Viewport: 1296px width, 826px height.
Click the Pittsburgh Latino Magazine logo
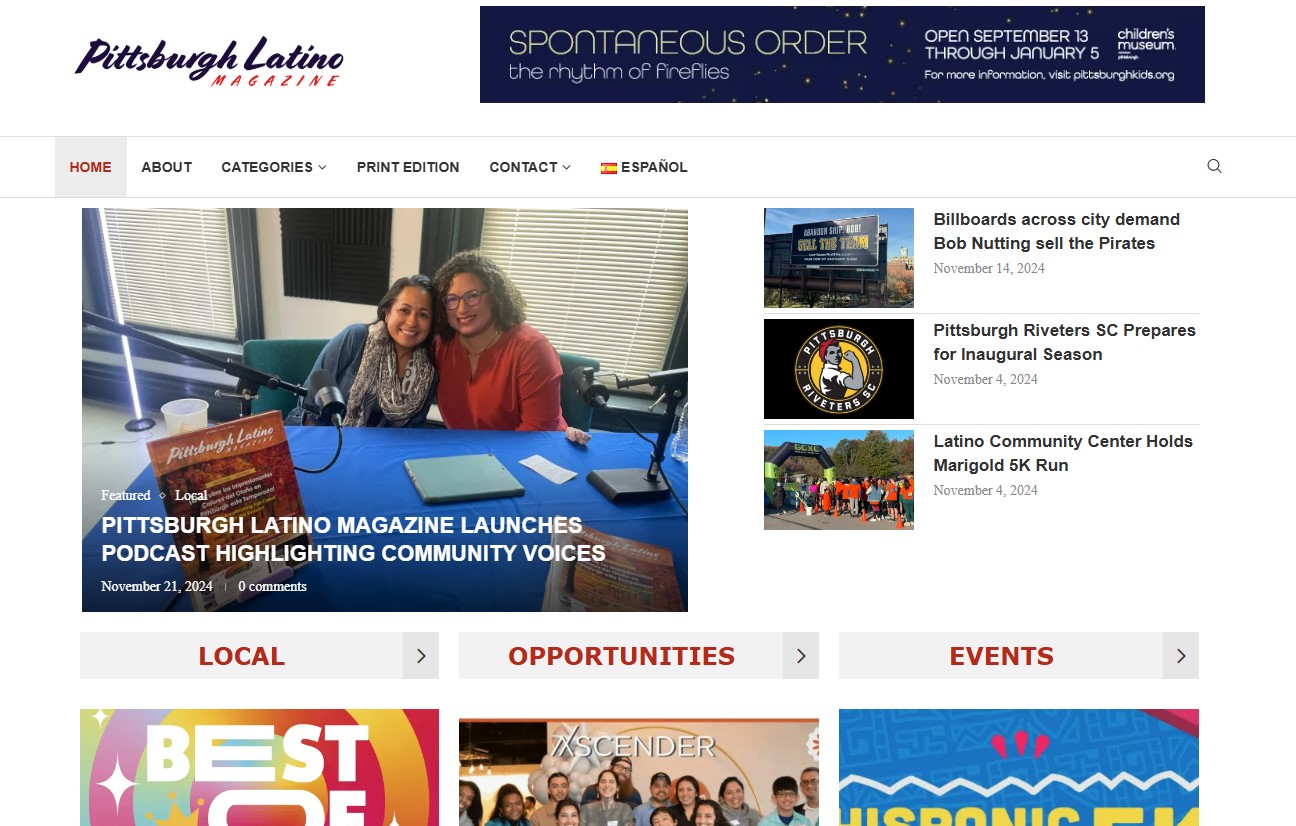tap(209, 60)
